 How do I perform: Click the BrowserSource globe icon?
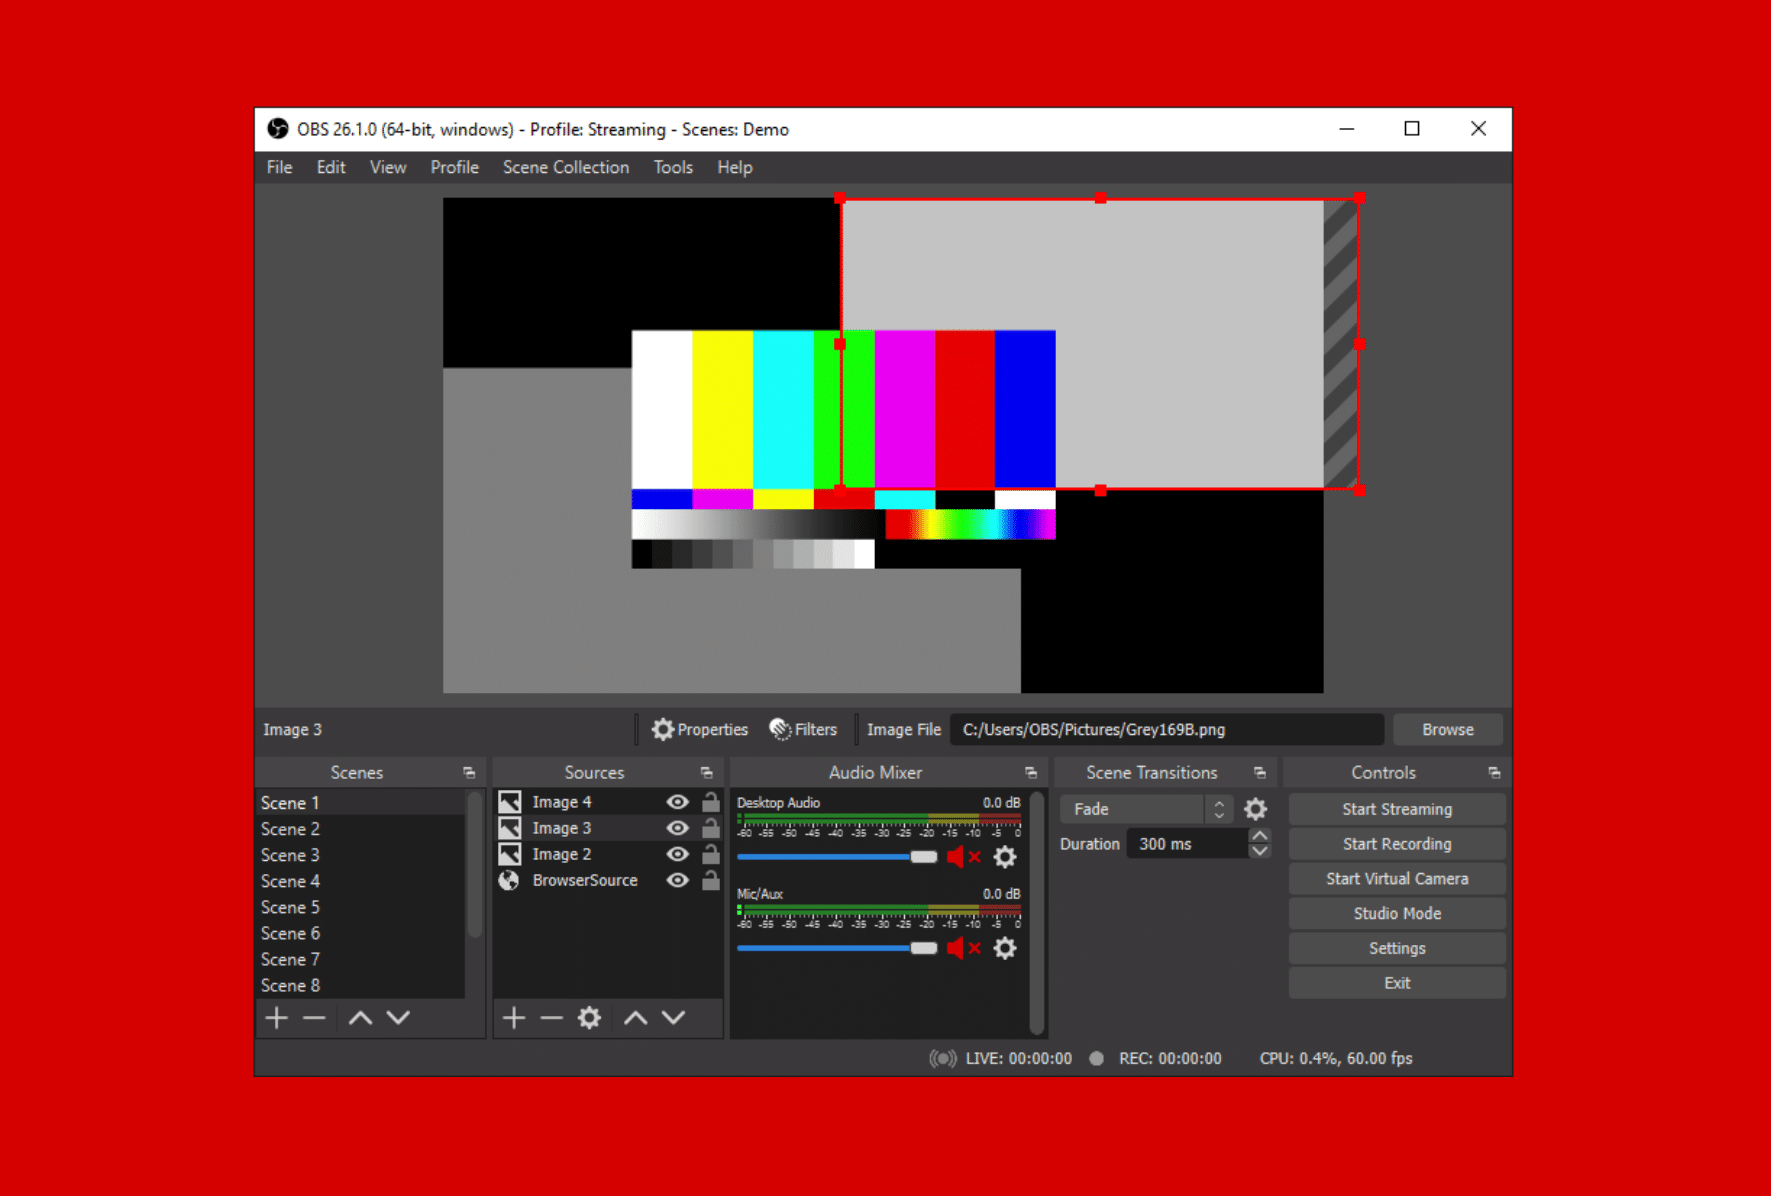pos(510,880)
